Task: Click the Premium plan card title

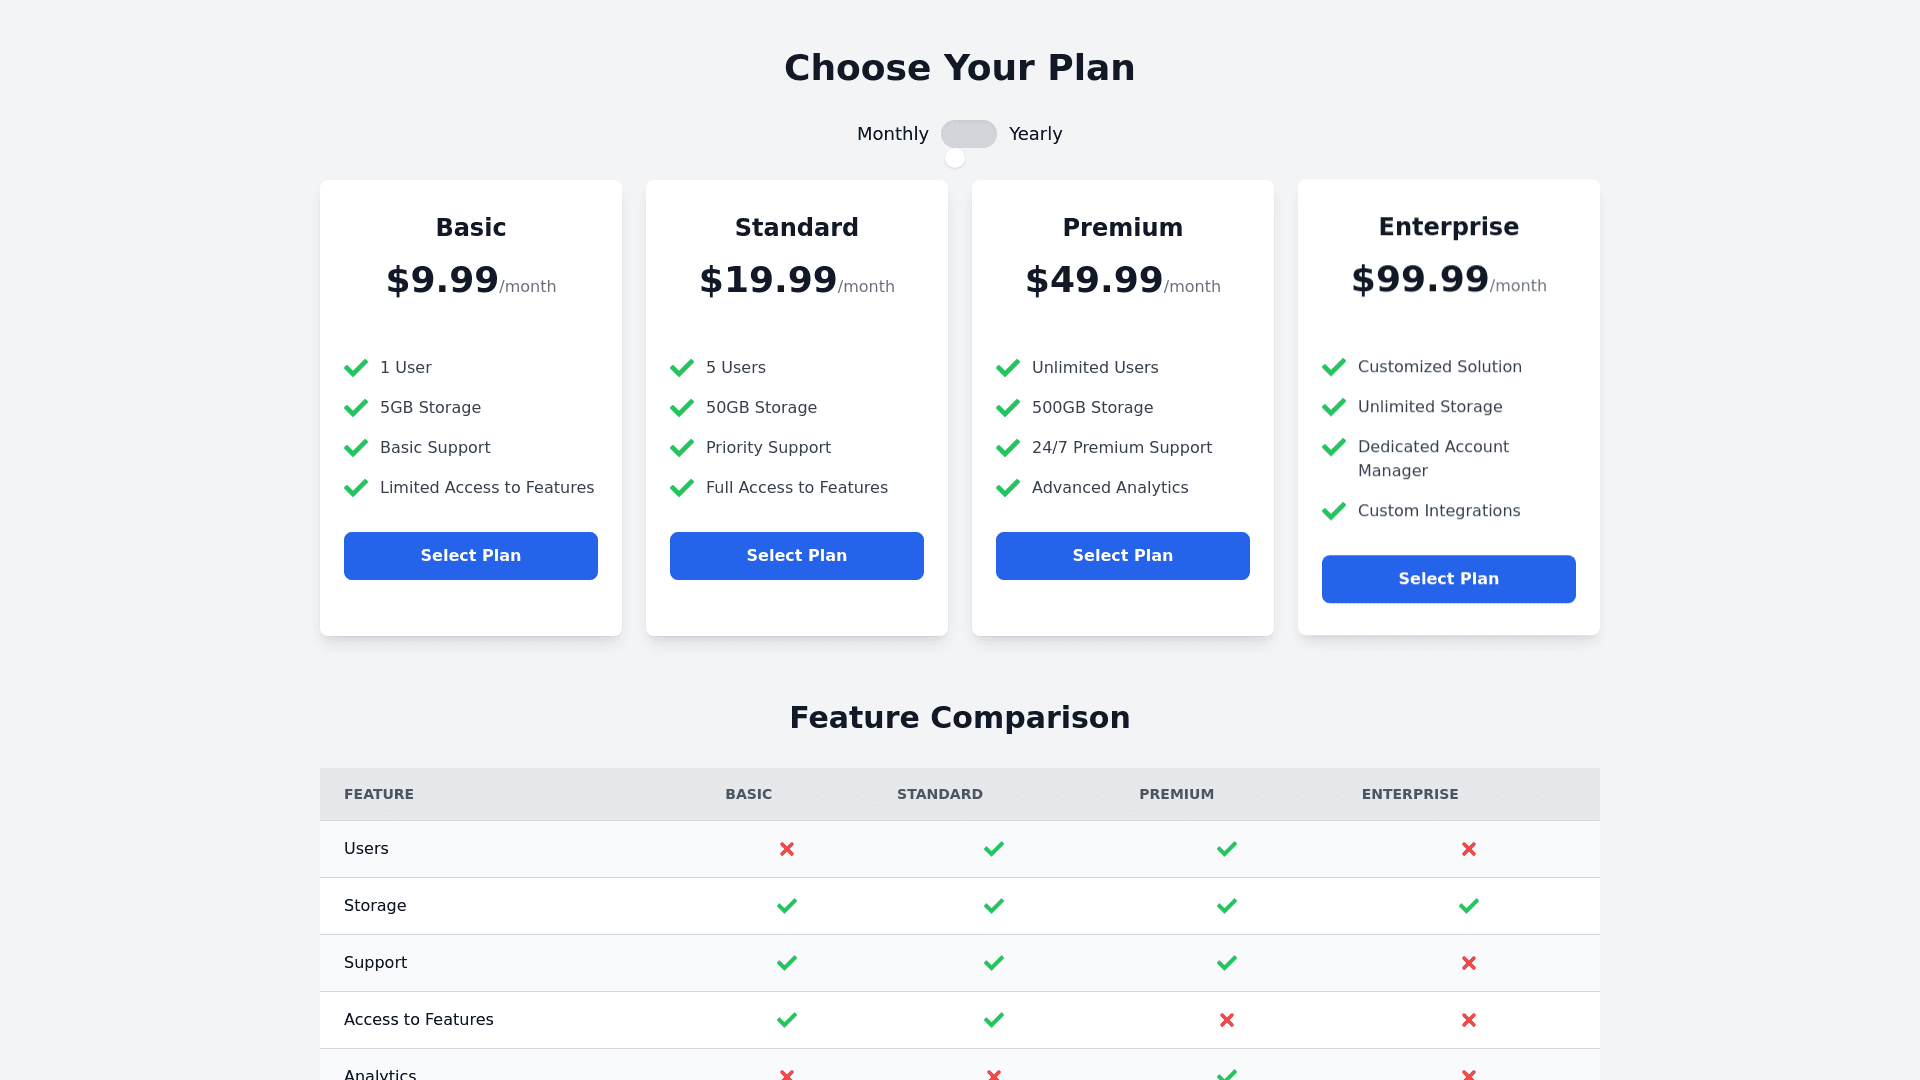Action: (x=1122, y=228)
